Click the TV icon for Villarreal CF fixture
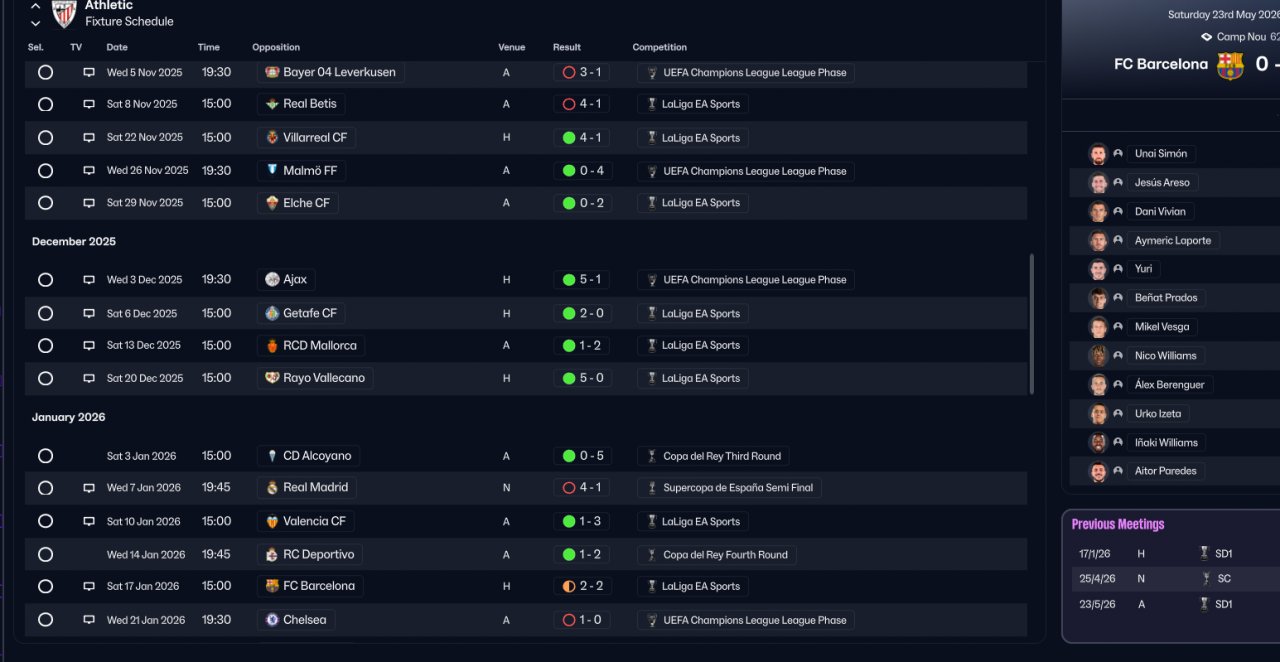 click(x=89, y=138)
